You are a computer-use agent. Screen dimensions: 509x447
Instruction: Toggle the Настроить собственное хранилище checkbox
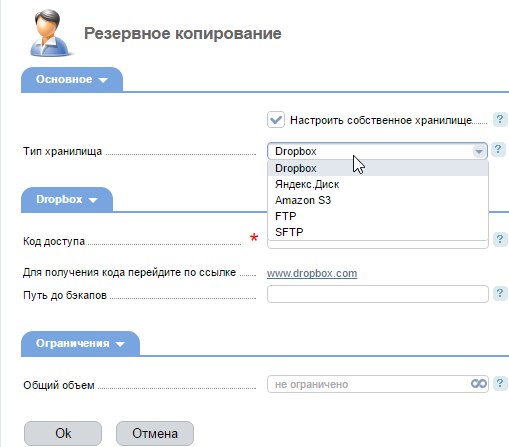coord(276,120)
